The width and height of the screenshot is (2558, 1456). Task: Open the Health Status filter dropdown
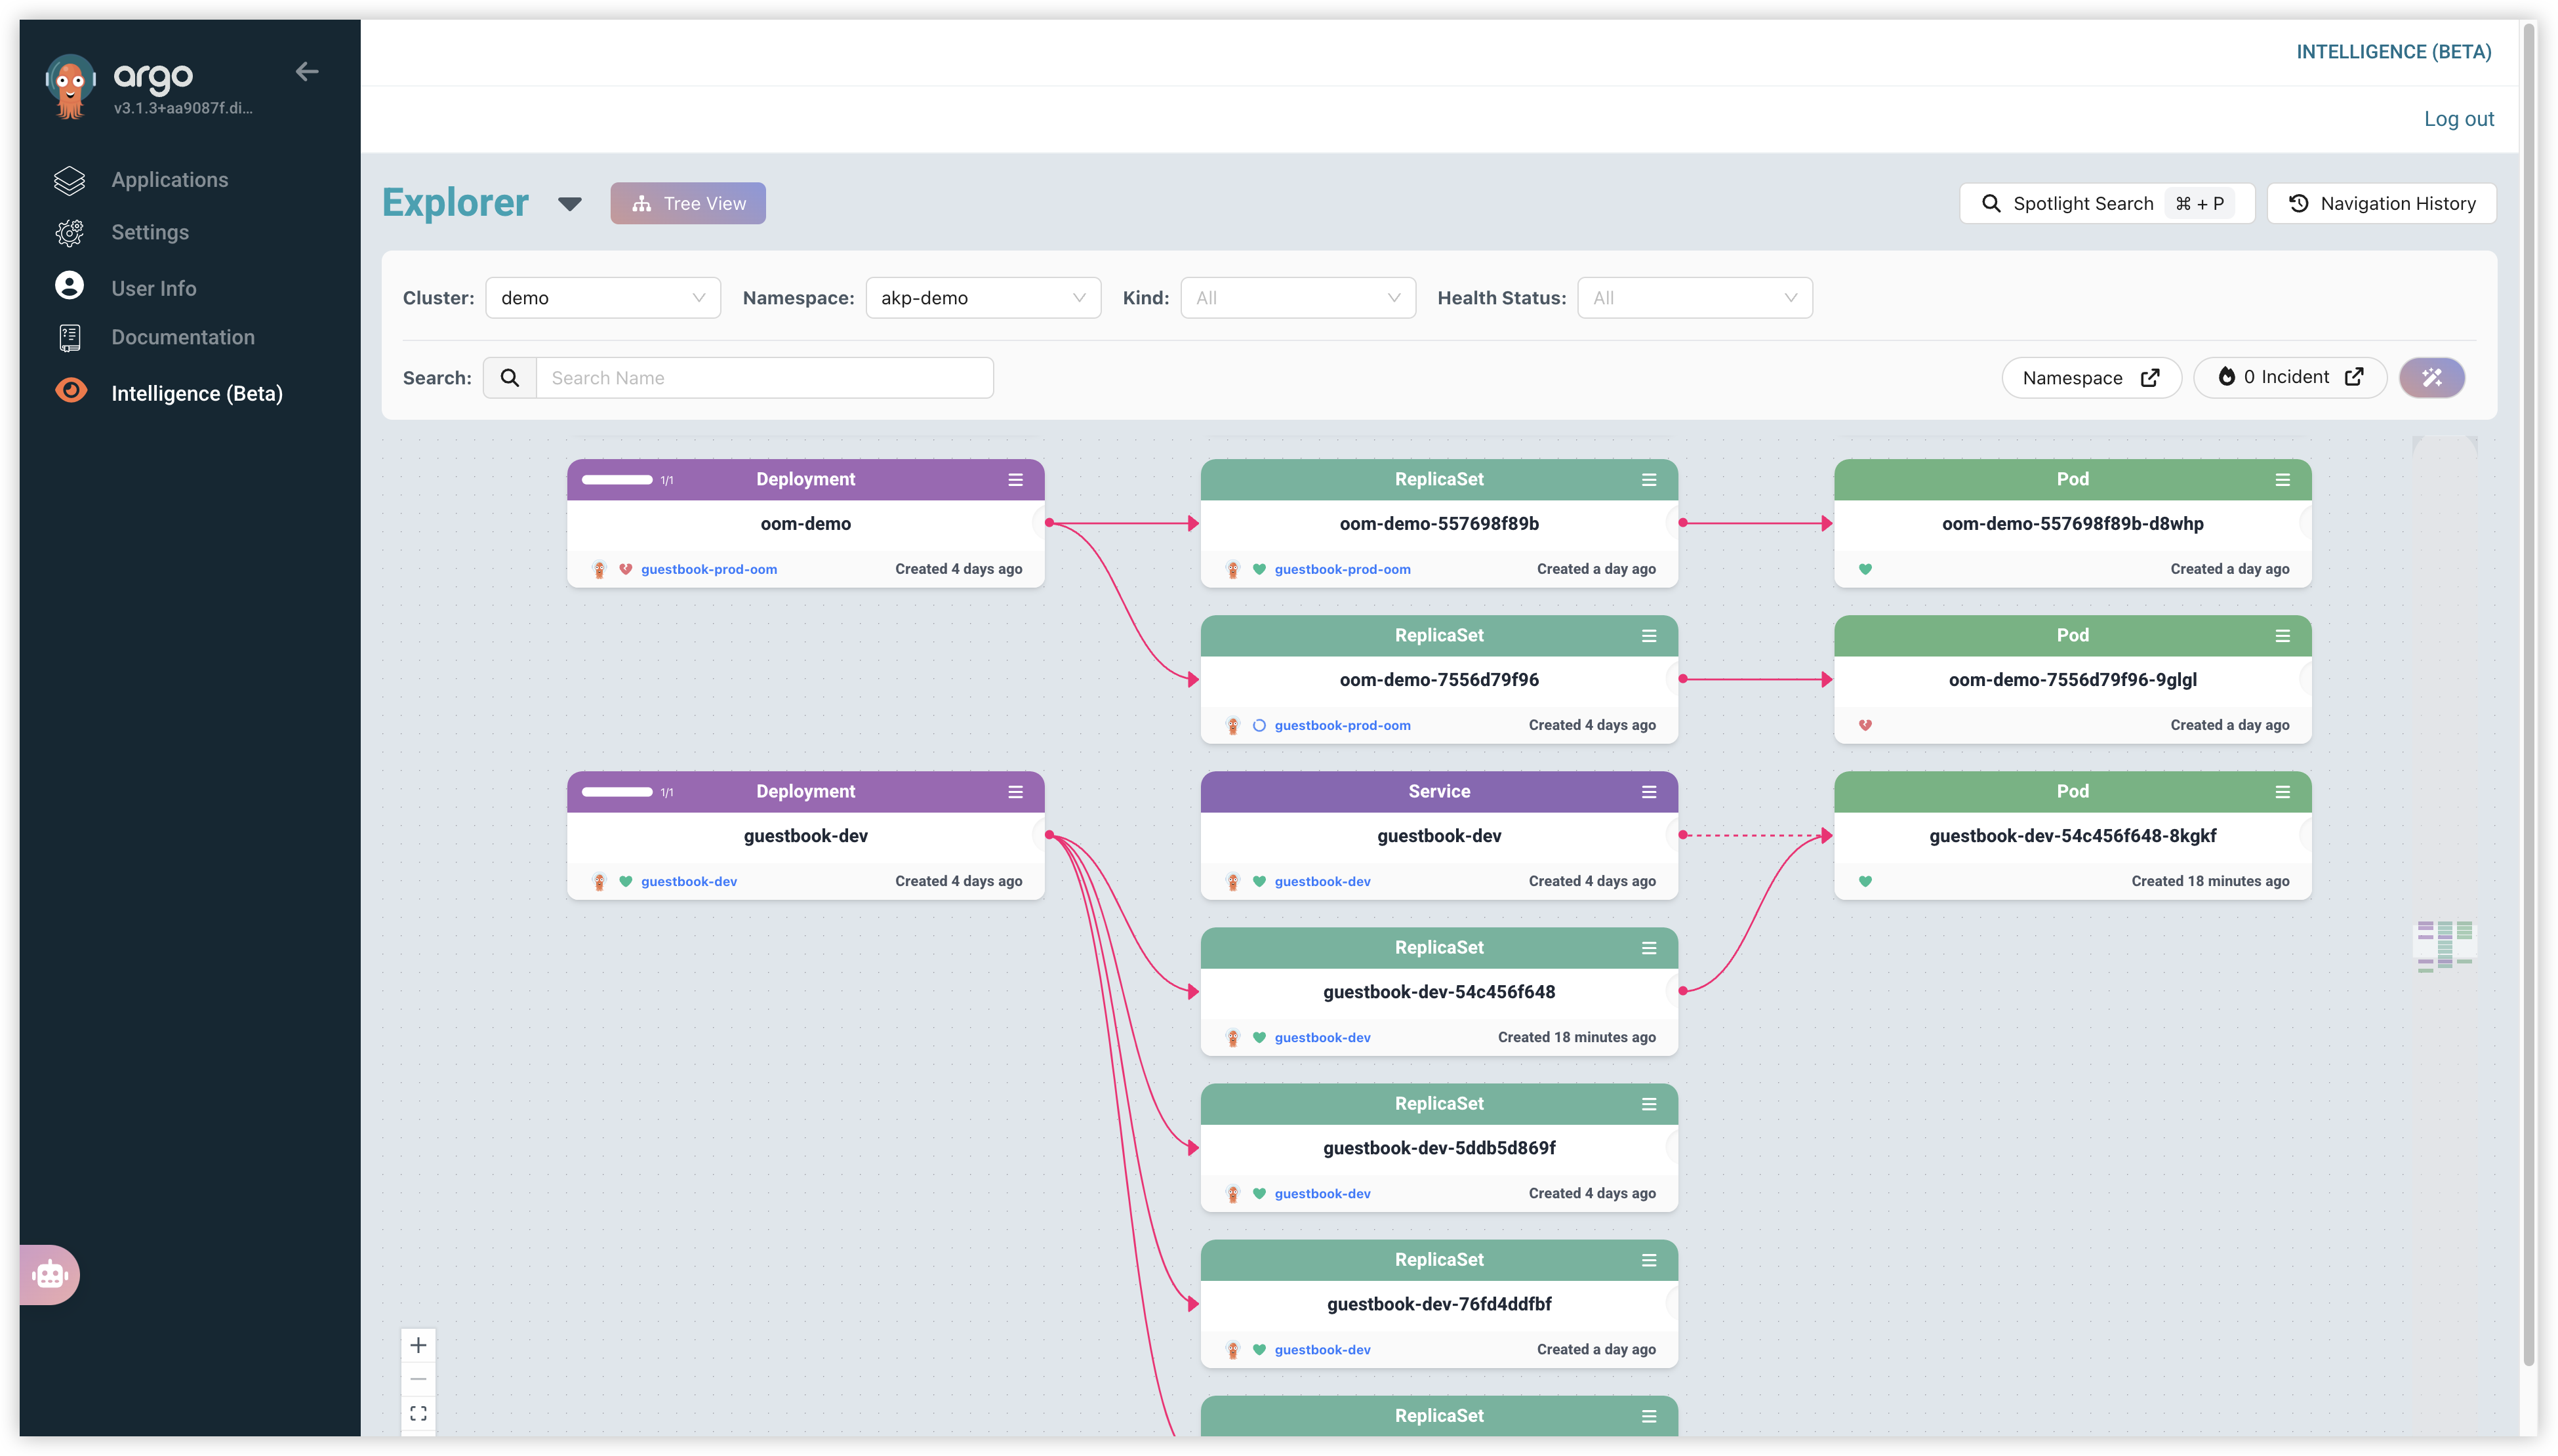(x=1694, y=298)
